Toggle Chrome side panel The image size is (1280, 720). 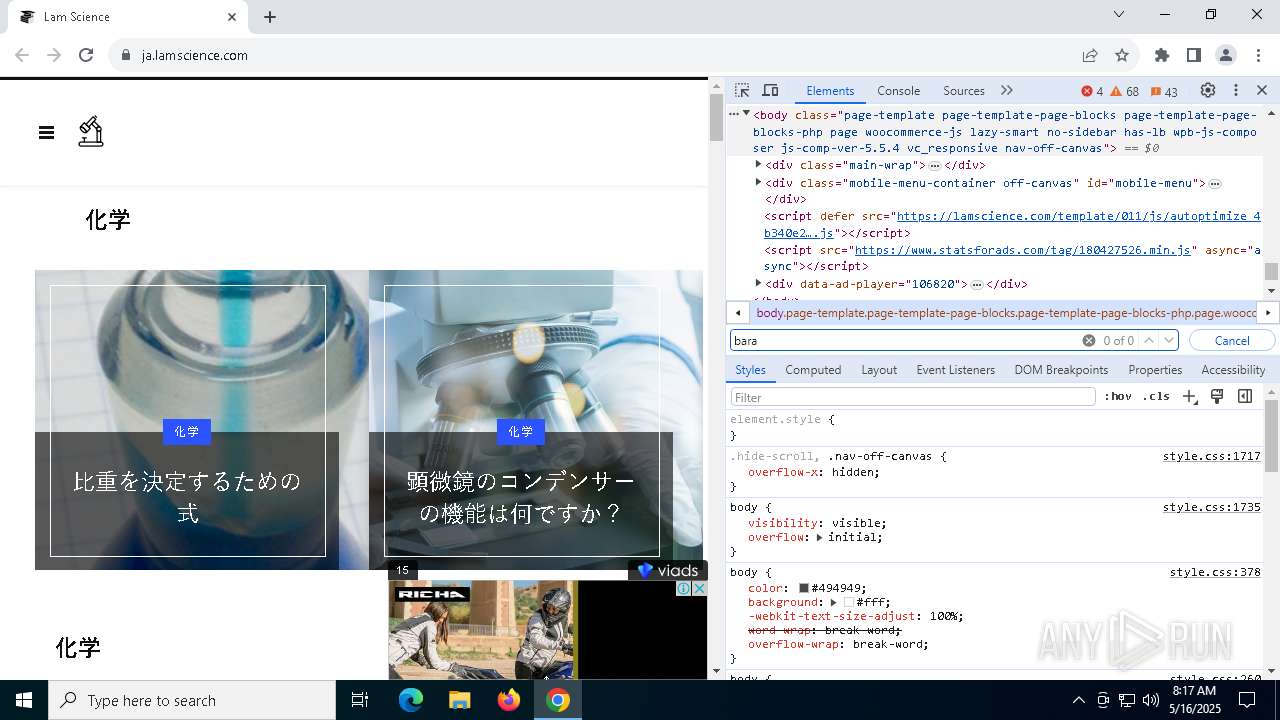[x=1194, y=55]
